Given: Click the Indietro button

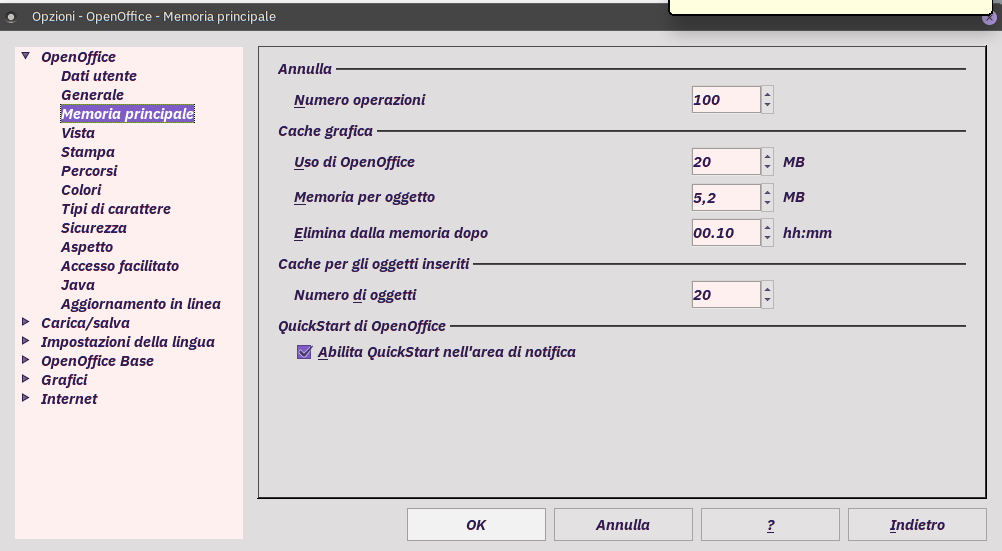Looking at the screenshot, I should [917, 525].
